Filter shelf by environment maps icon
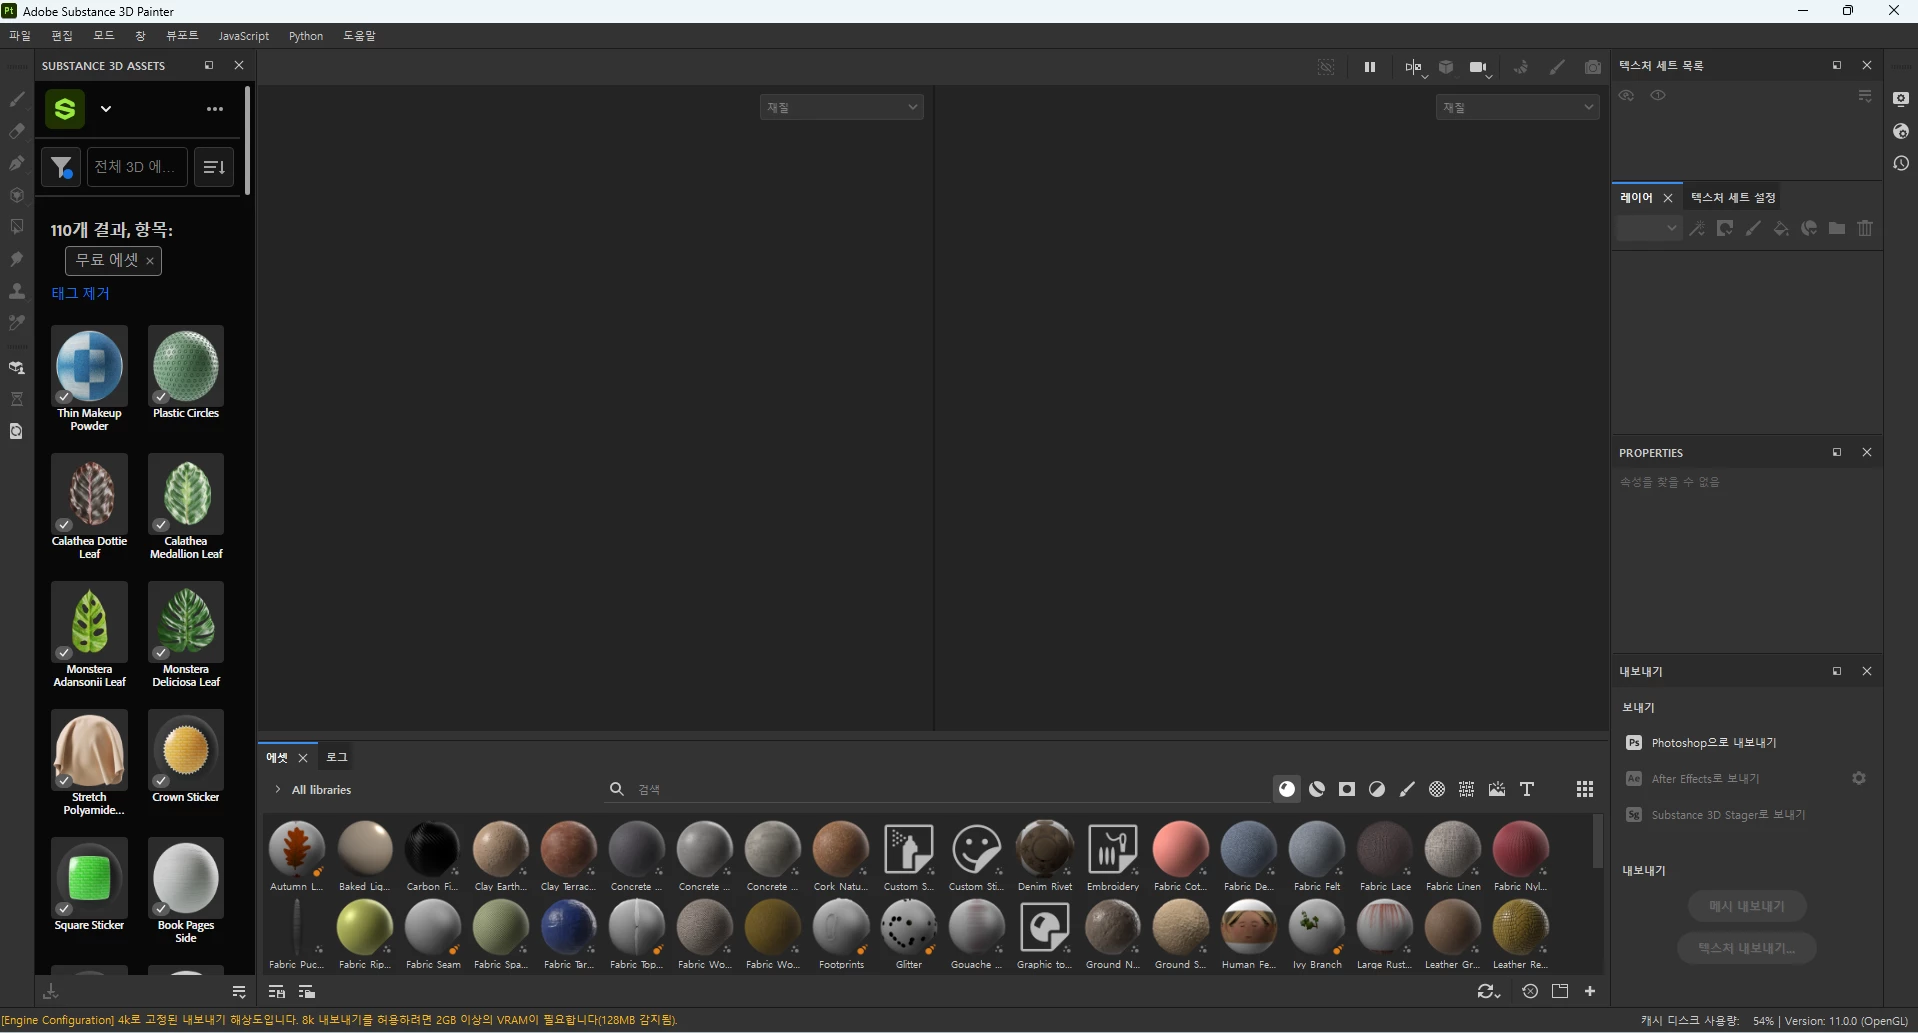This screenshot has width=1918, height=1033. (x=1497, y=789)
